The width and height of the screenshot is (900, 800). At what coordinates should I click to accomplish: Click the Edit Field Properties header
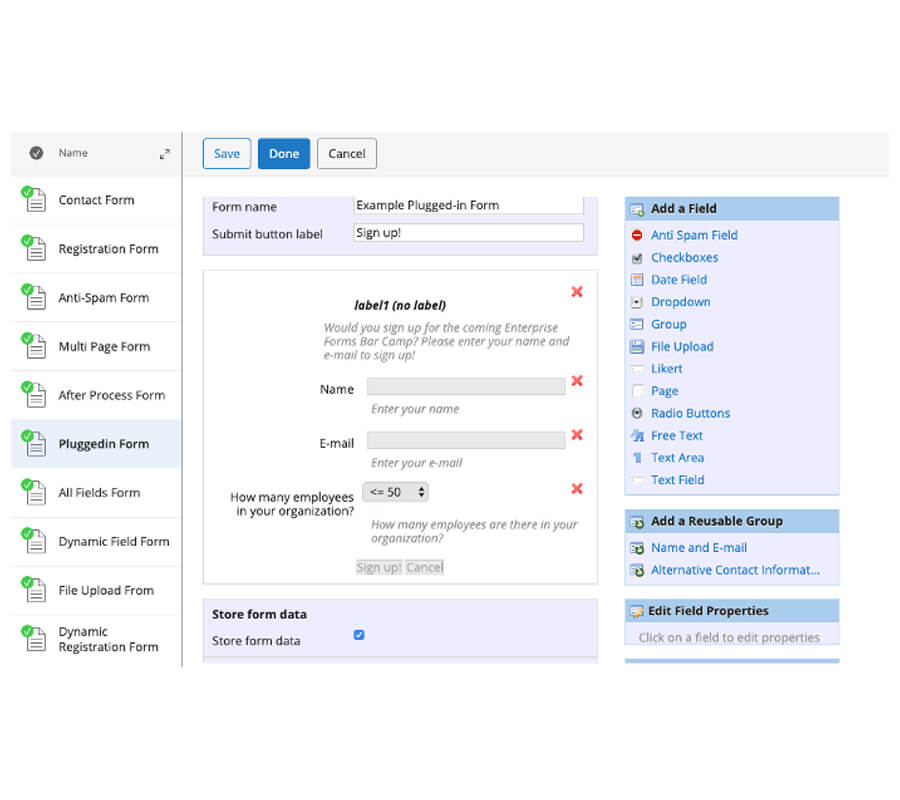click(x=732, y=611)
